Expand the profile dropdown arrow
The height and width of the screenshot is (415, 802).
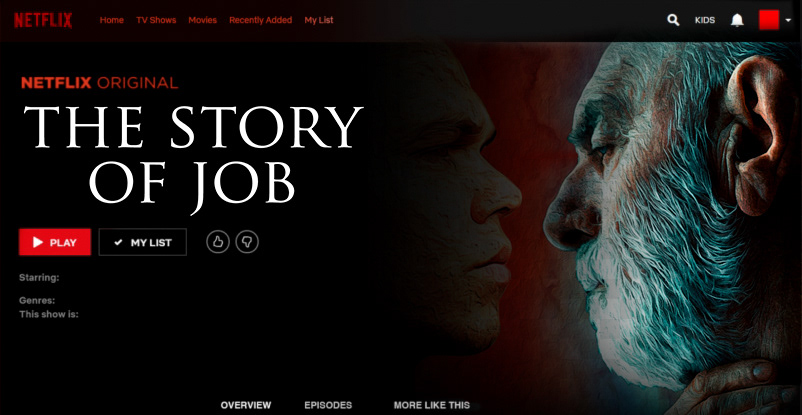[x=788, y=20]
